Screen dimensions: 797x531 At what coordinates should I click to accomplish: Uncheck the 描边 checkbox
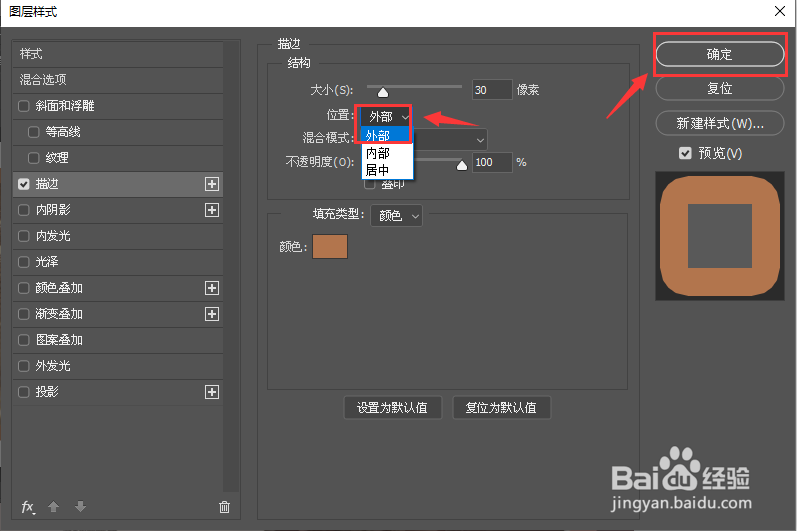pos(23,184)
